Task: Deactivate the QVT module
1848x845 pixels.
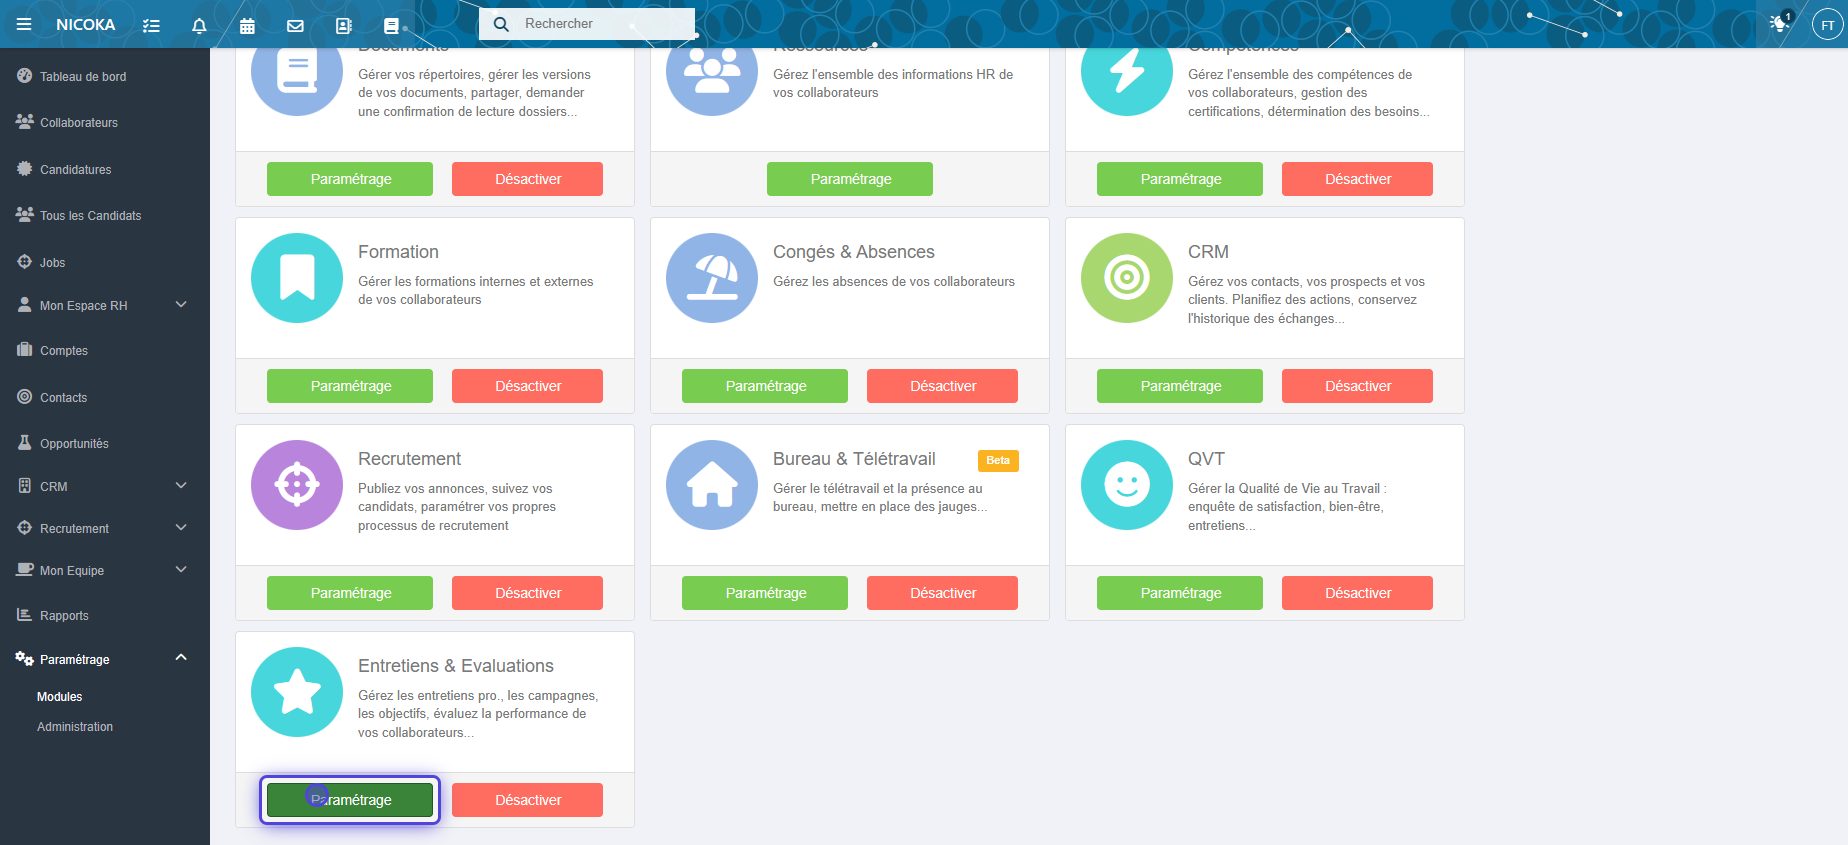Action: click(x=1357, y=593)
